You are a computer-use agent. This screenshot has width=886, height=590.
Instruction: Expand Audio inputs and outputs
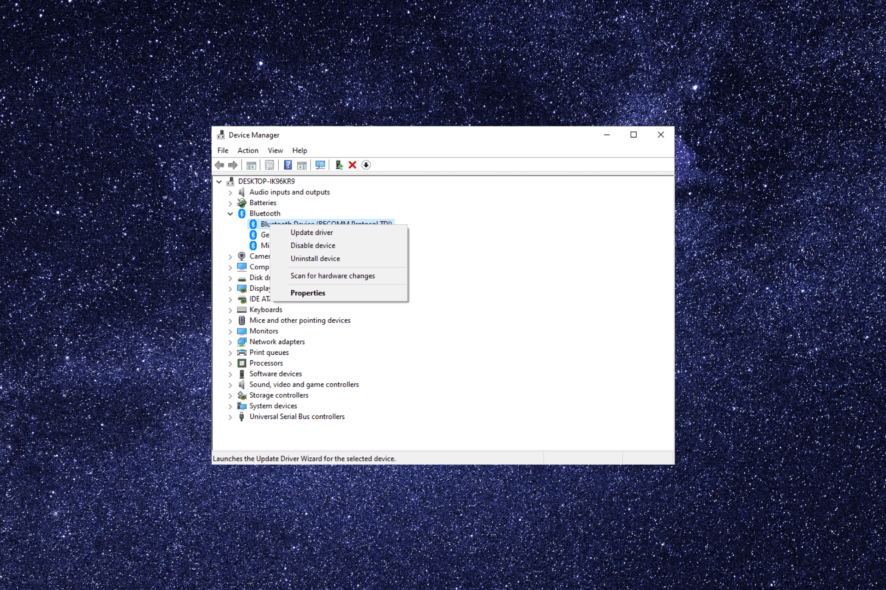click(x=230, y=193)
